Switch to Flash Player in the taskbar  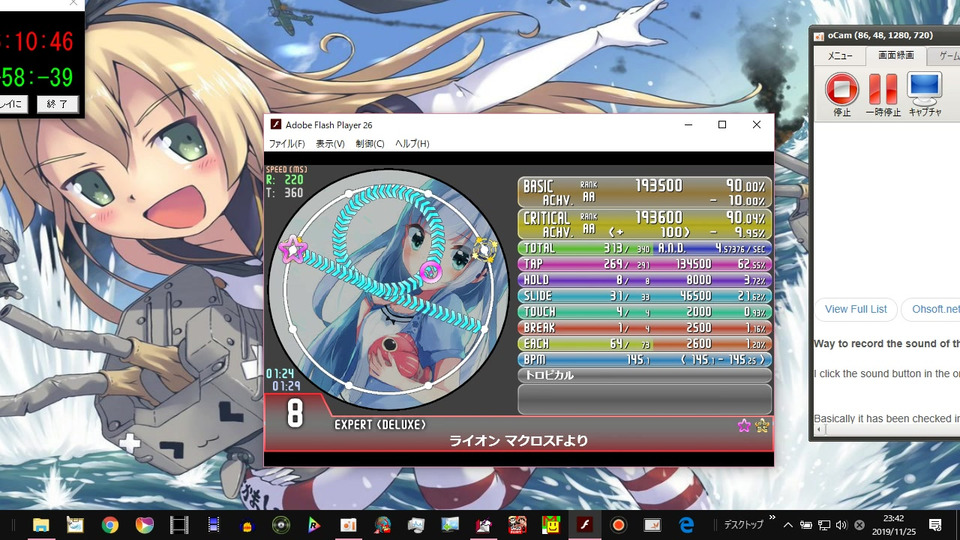tap(585, 525)
